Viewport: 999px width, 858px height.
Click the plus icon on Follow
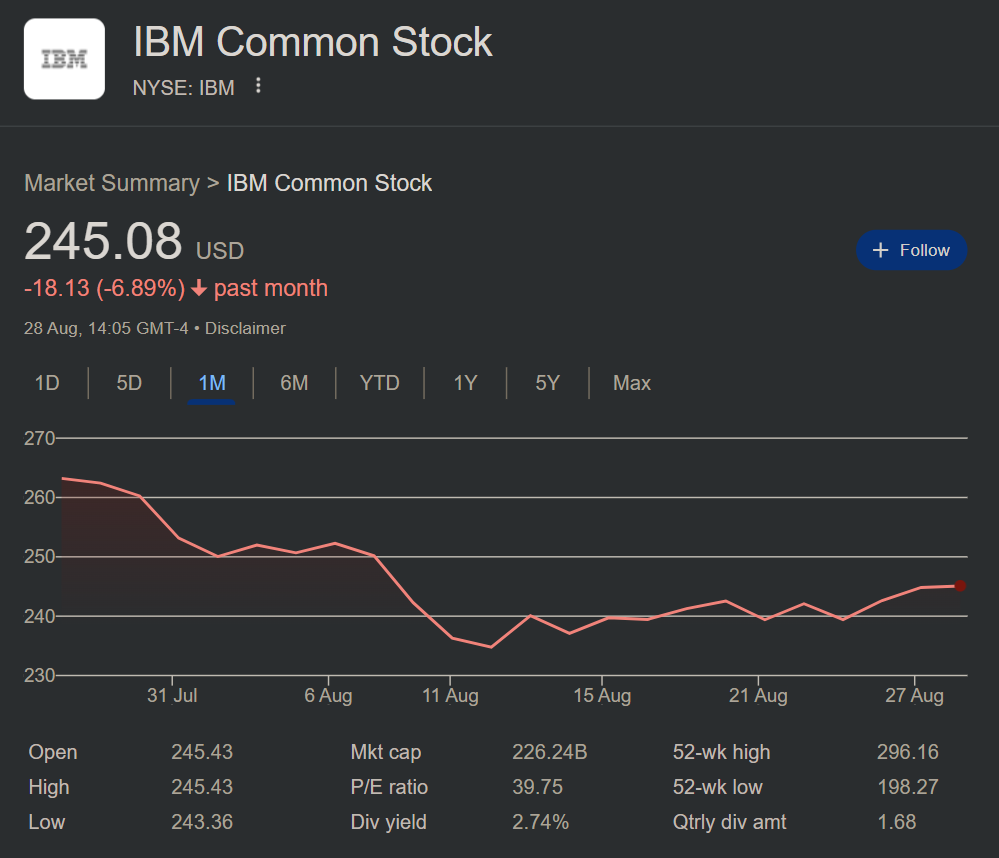(x=880, y=250)
